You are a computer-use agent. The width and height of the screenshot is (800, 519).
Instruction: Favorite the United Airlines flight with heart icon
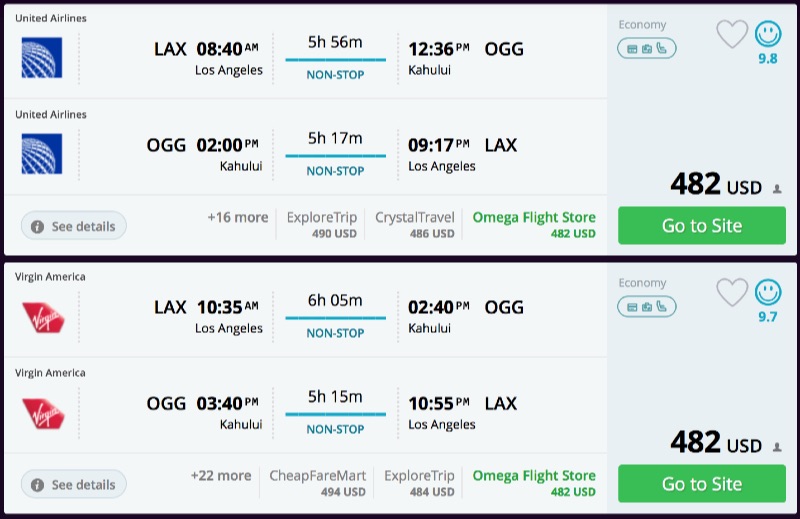732,35
